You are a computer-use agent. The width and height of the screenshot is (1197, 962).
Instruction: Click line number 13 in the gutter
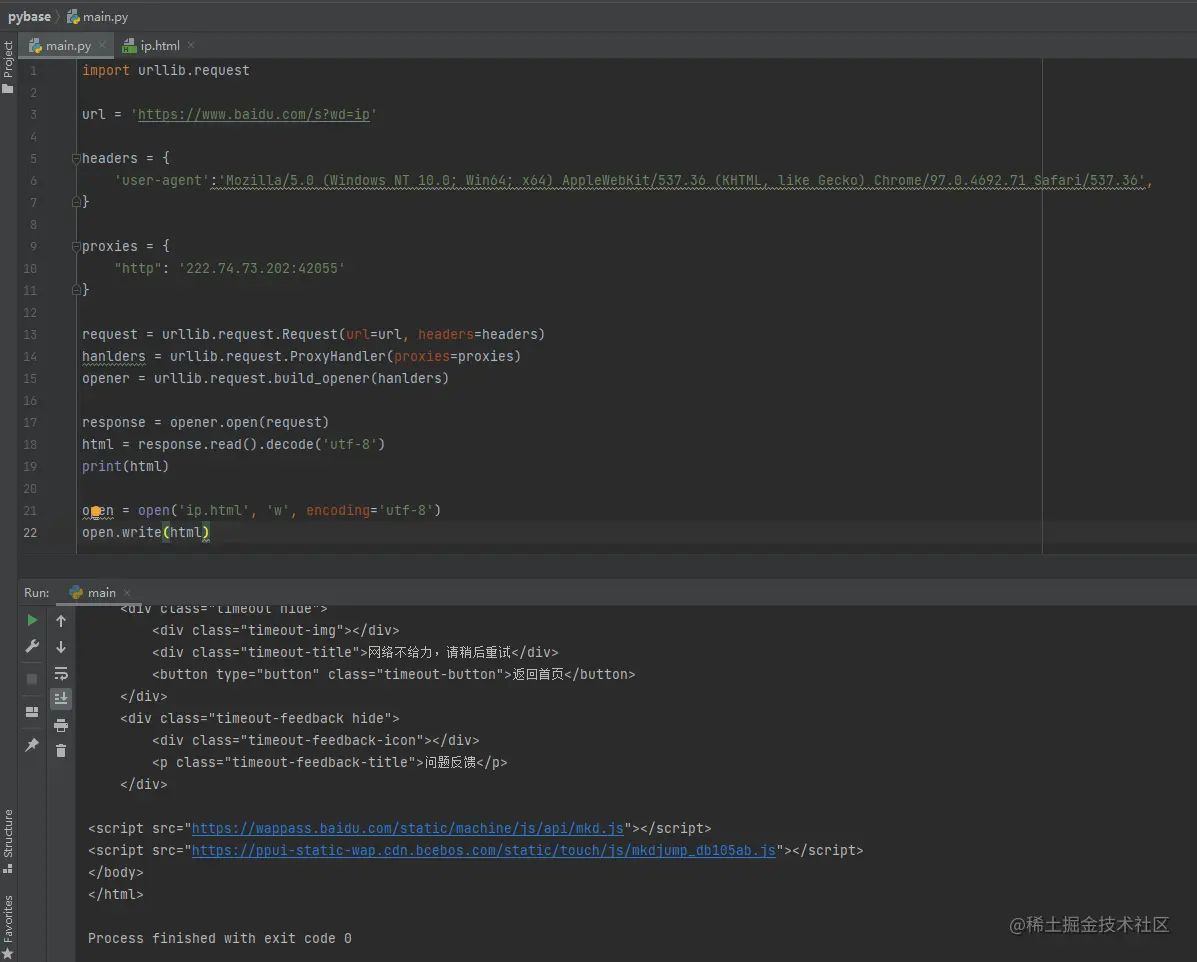30,334
